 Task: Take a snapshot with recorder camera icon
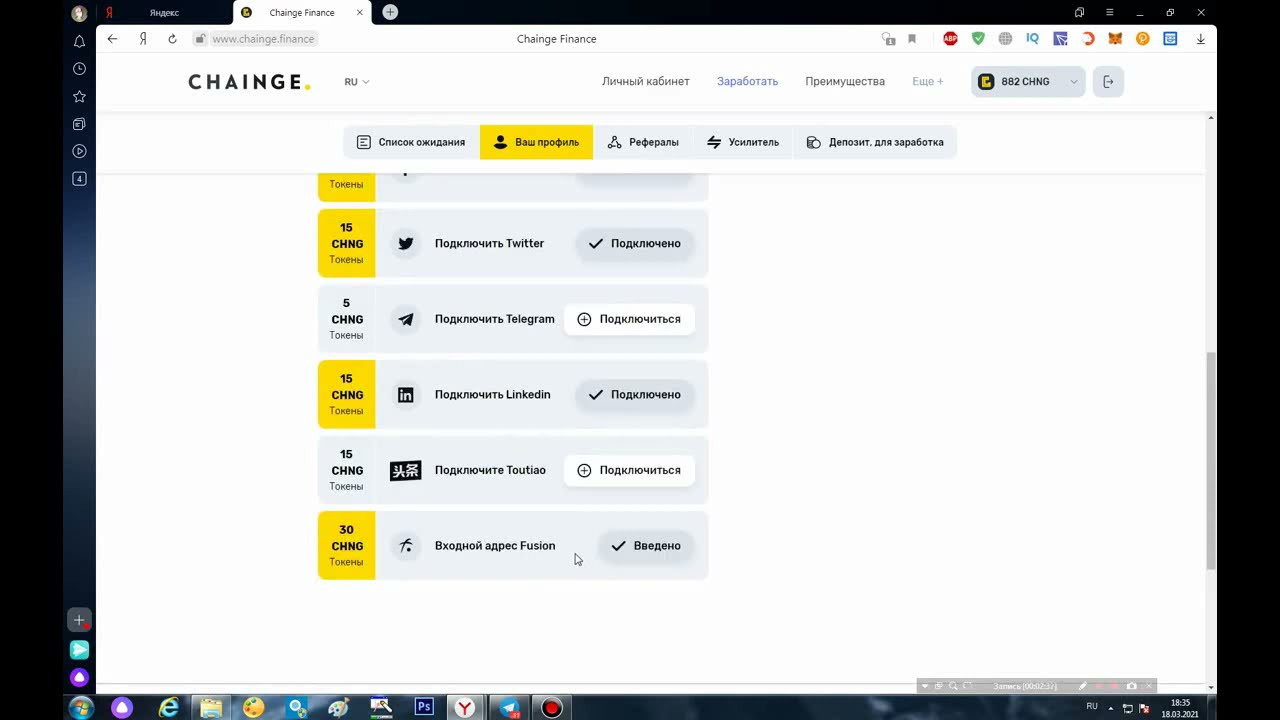coord(1132,686)
